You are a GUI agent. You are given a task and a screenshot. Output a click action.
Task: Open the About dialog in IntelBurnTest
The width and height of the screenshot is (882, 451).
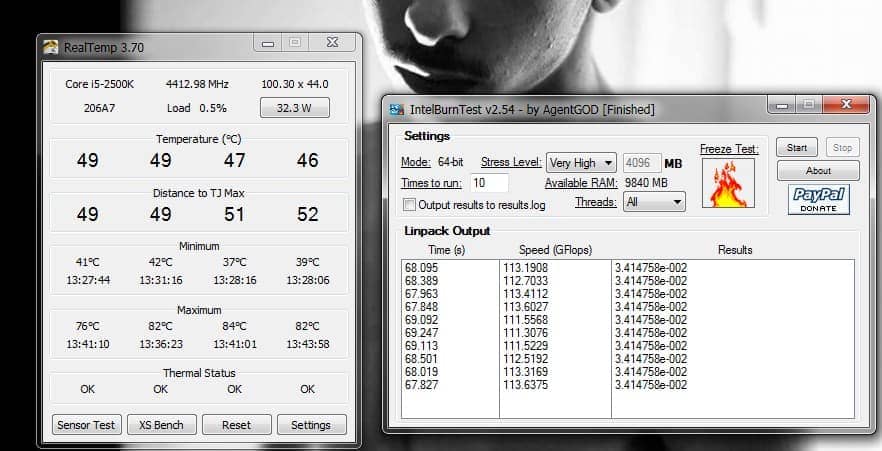point(818,171)
